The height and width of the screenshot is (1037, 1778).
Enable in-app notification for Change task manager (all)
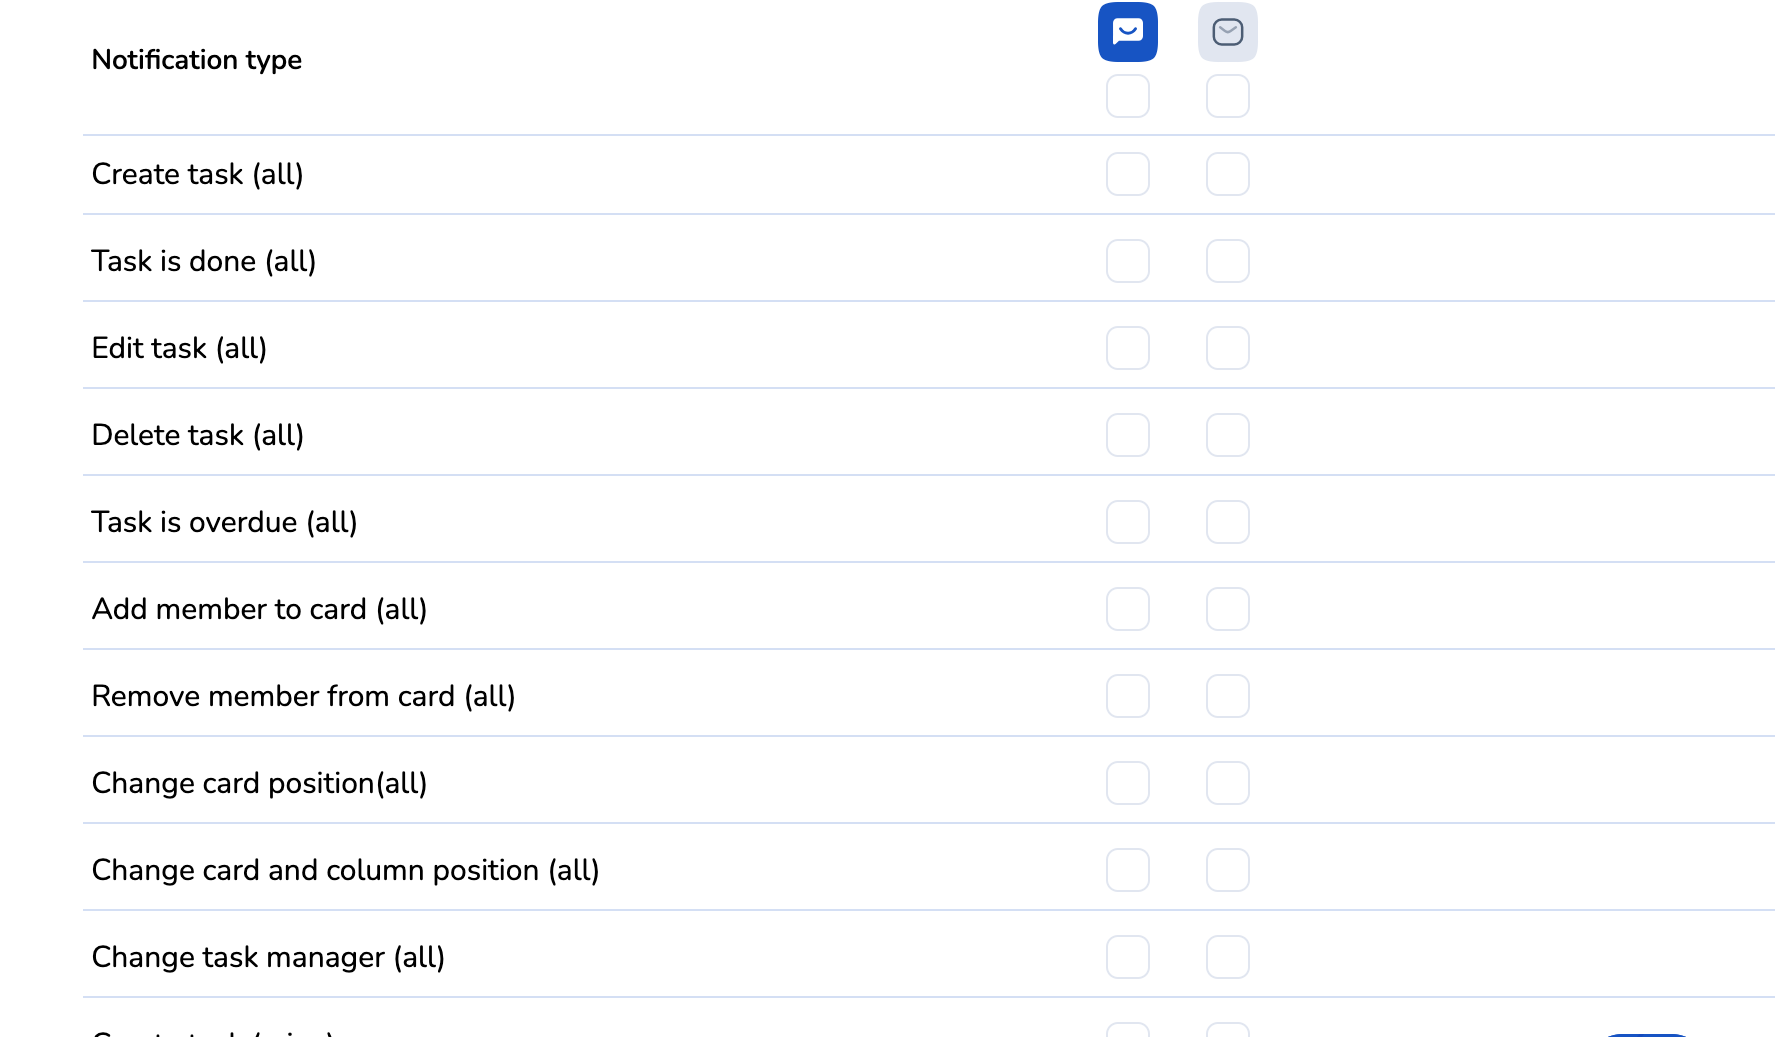coord(1127,957)
